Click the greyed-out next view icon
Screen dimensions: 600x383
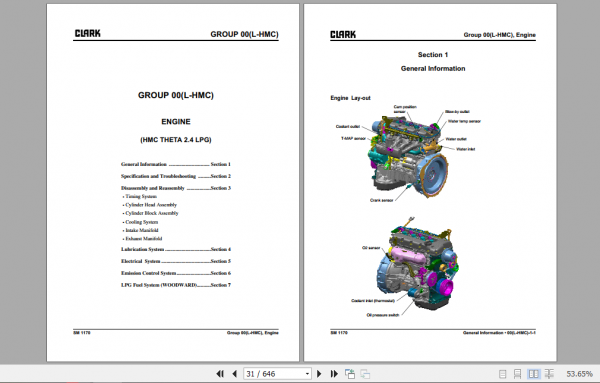pos(365,374)
